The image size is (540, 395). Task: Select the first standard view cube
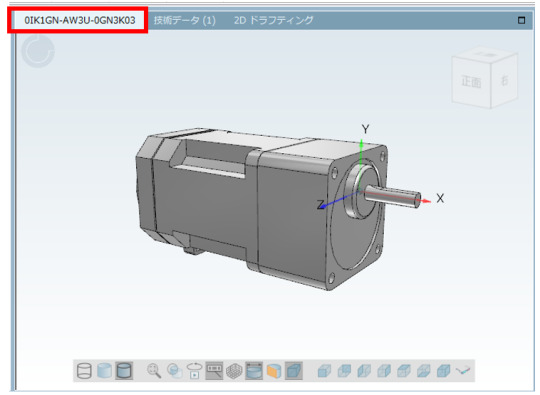click(x=324, y=371)
